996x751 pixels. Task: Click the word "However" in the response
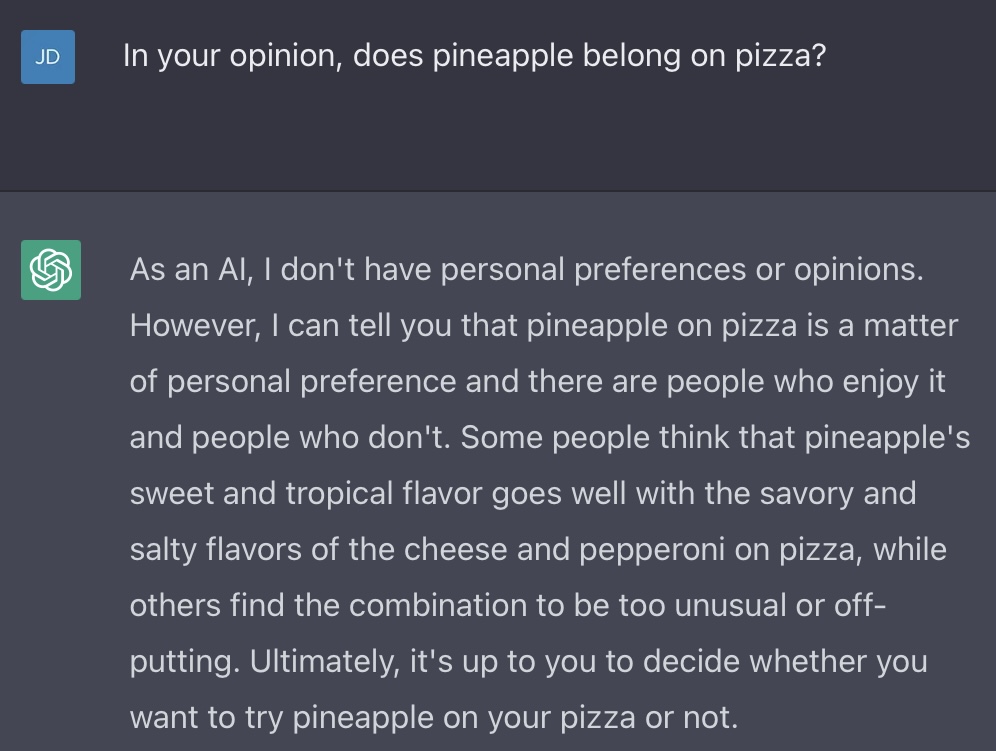click(191, 326)
